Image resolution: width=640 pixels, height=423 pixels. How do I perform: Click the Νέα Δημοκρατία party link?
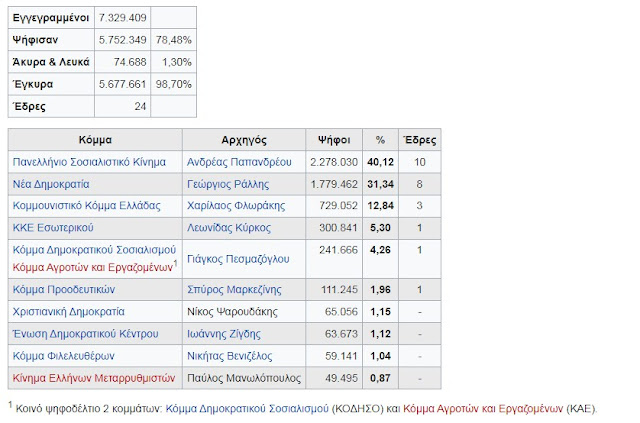coord(51,184)
